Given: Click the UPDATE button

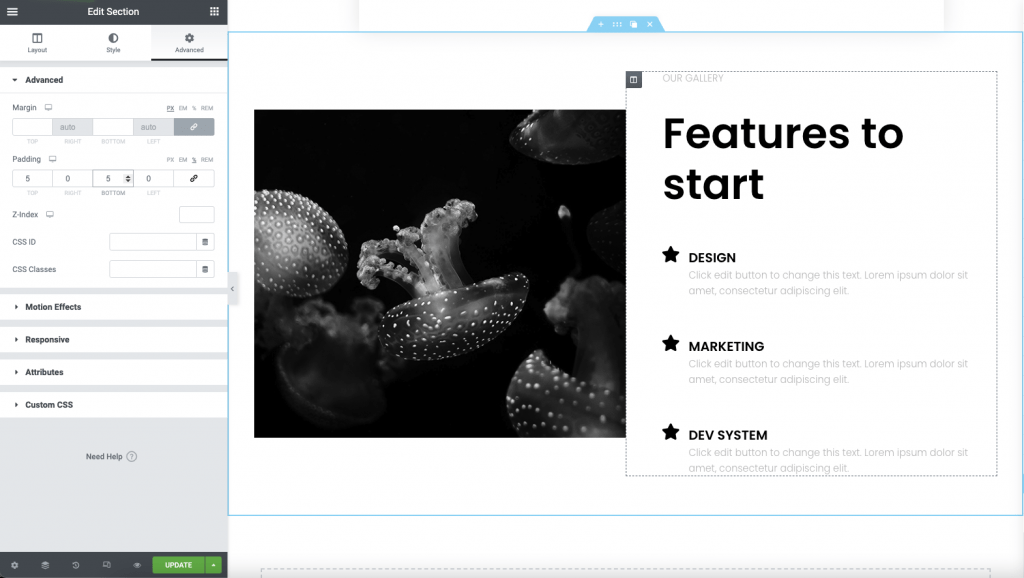Looking at the screenshot, I should pyautogui.click(x=178, y=565).
